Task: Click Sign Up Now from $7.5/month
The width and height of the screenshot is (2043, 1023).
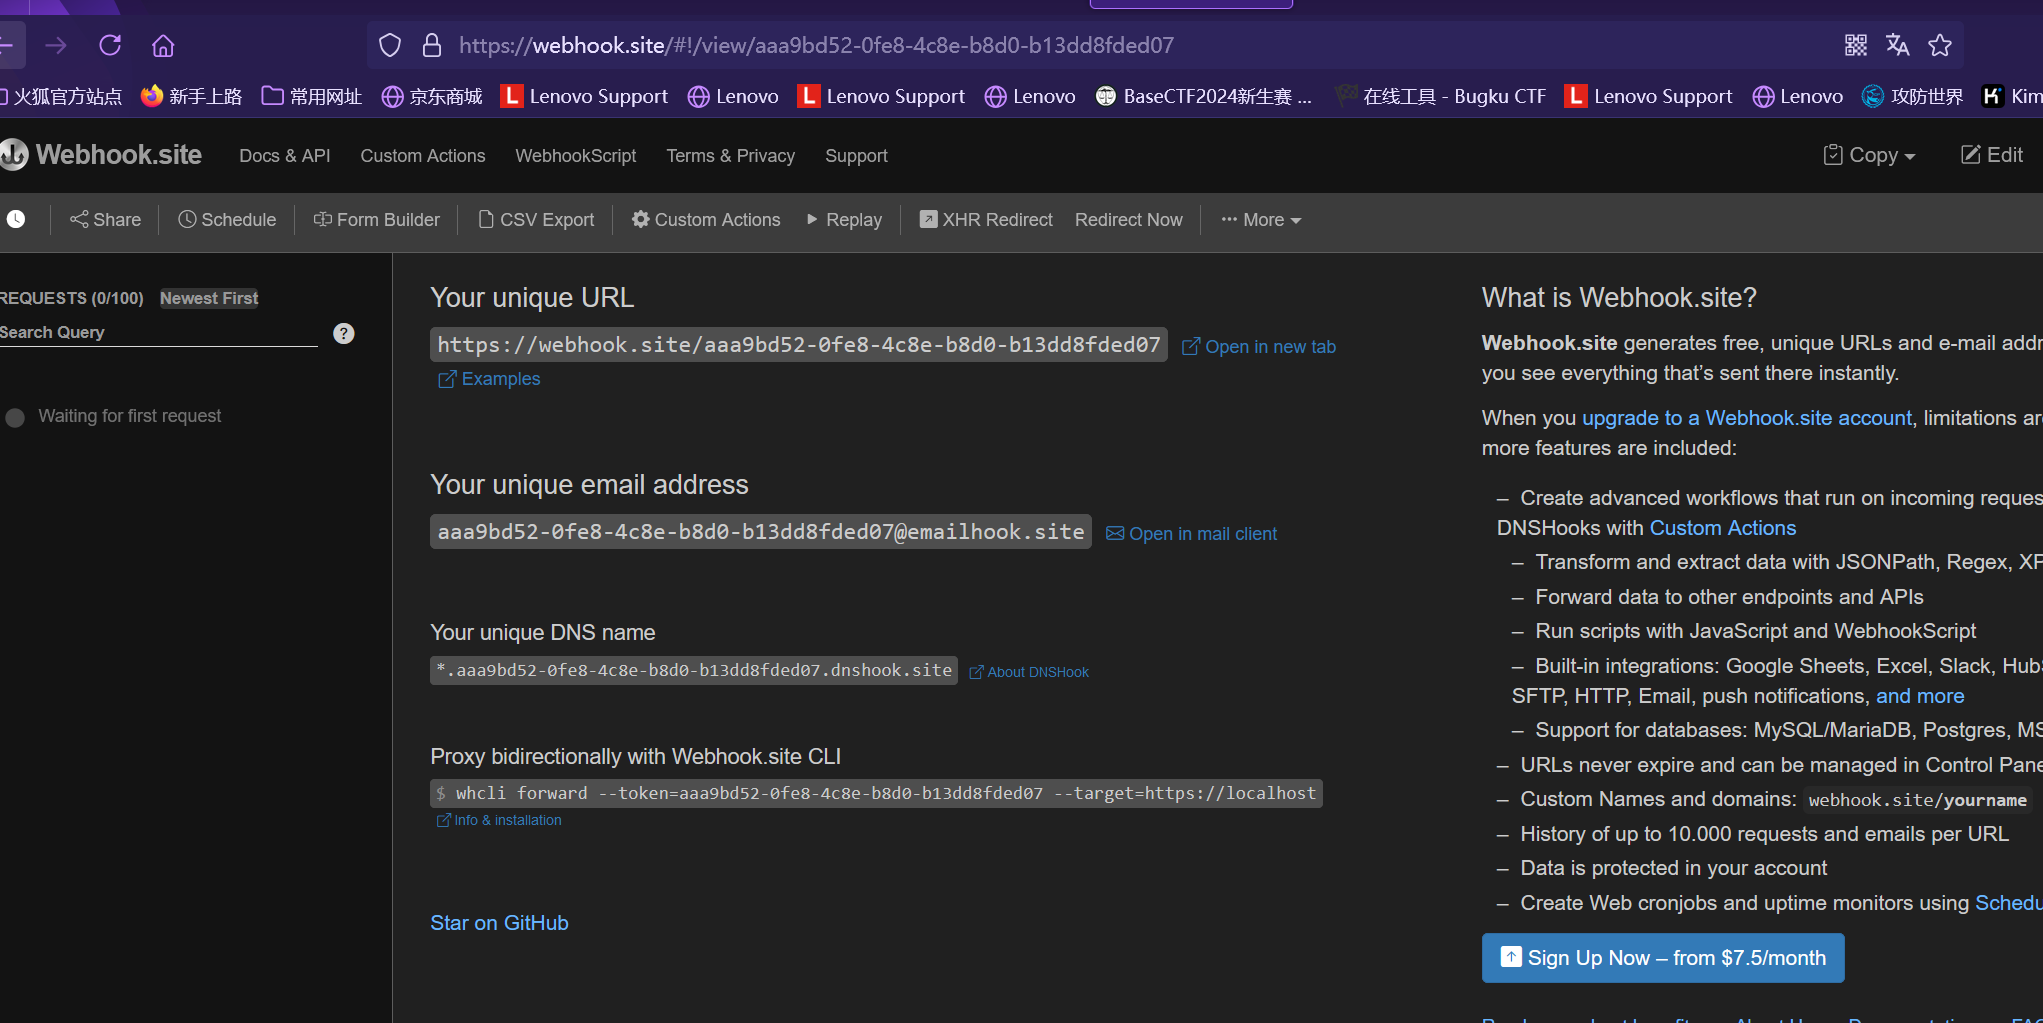Action: 1663,958
